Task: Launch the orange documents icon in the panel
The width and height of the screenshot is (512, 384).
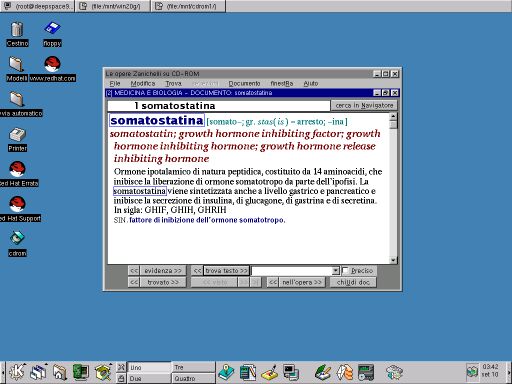Action: pyautogui.click(x=344, y=372)
